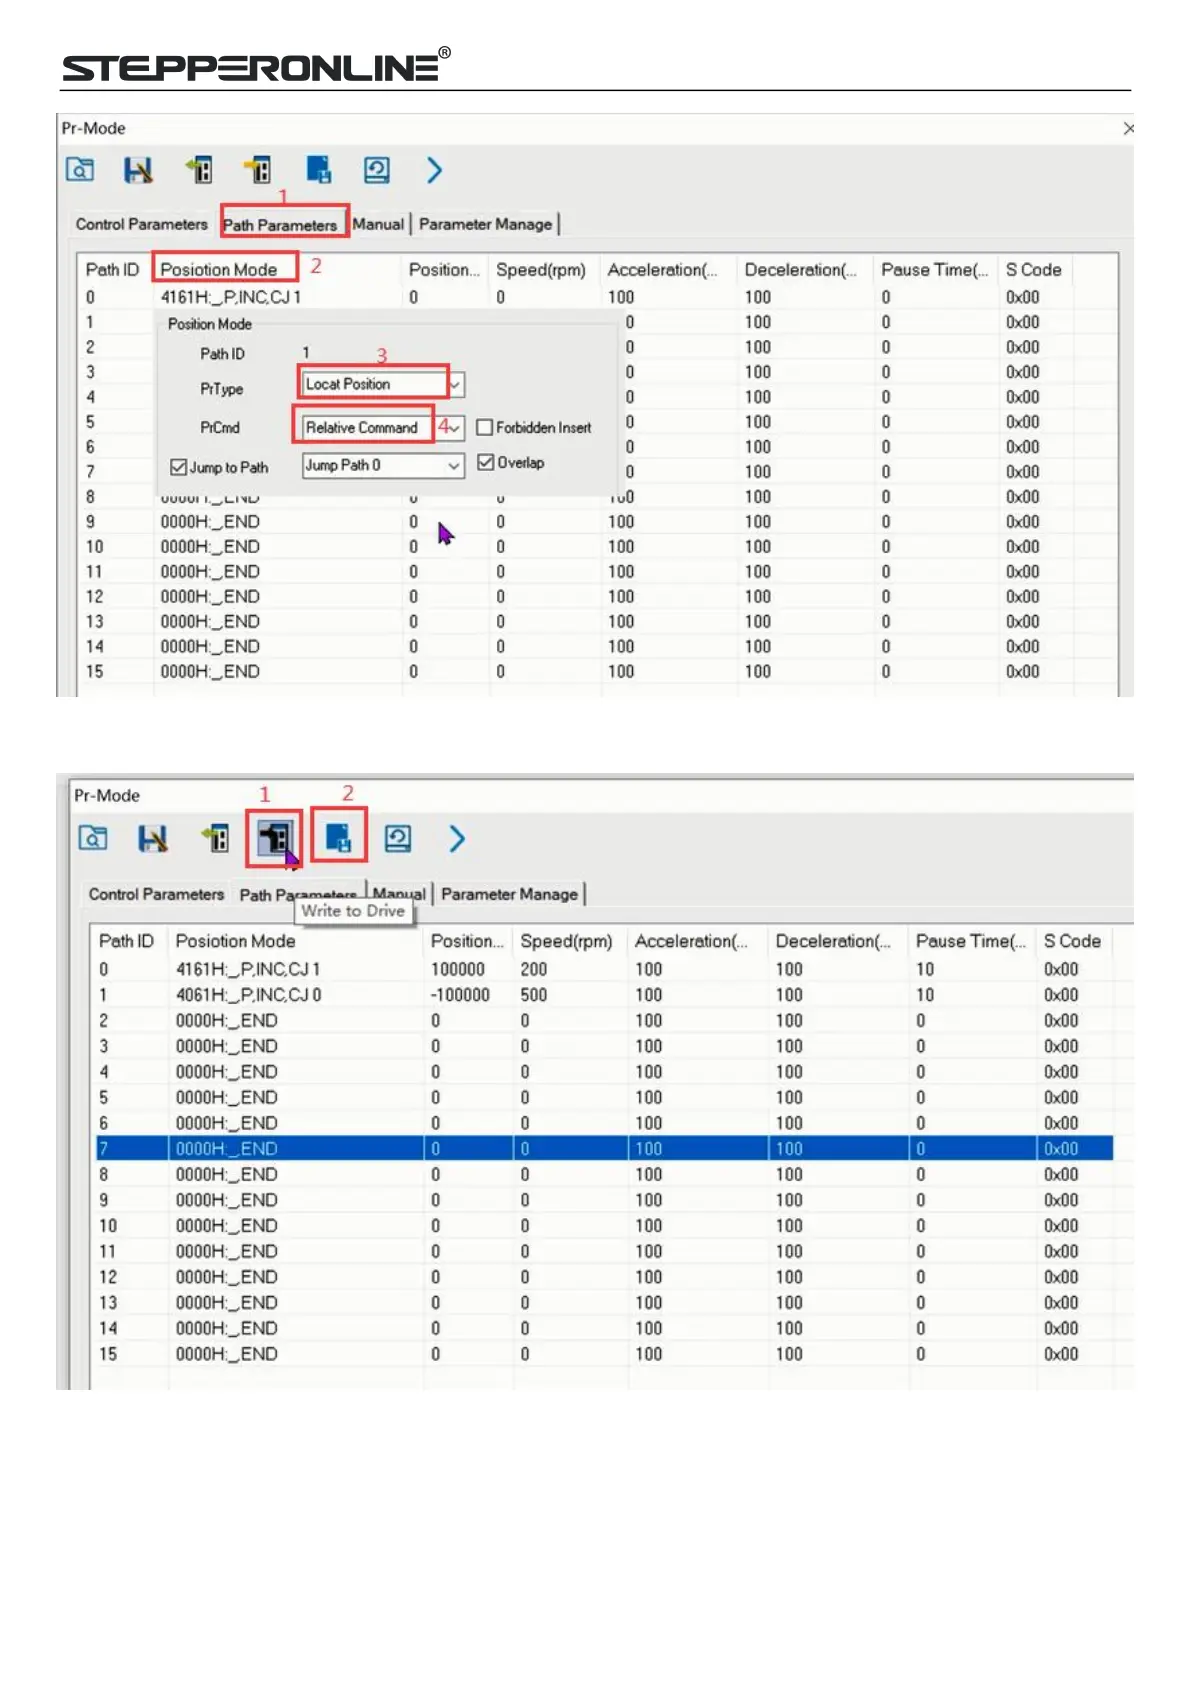
Task: Click 0x00 S Code in lower table row 1
Action: tap(1061, 995)
